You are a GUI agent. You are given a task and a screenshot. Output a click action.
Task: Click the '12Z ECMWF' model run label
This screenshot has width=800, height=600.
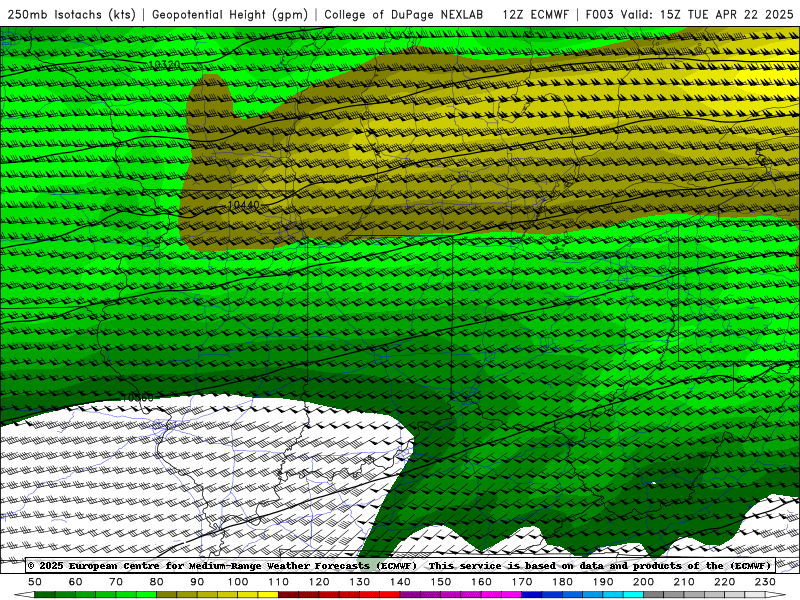point(535,14)
